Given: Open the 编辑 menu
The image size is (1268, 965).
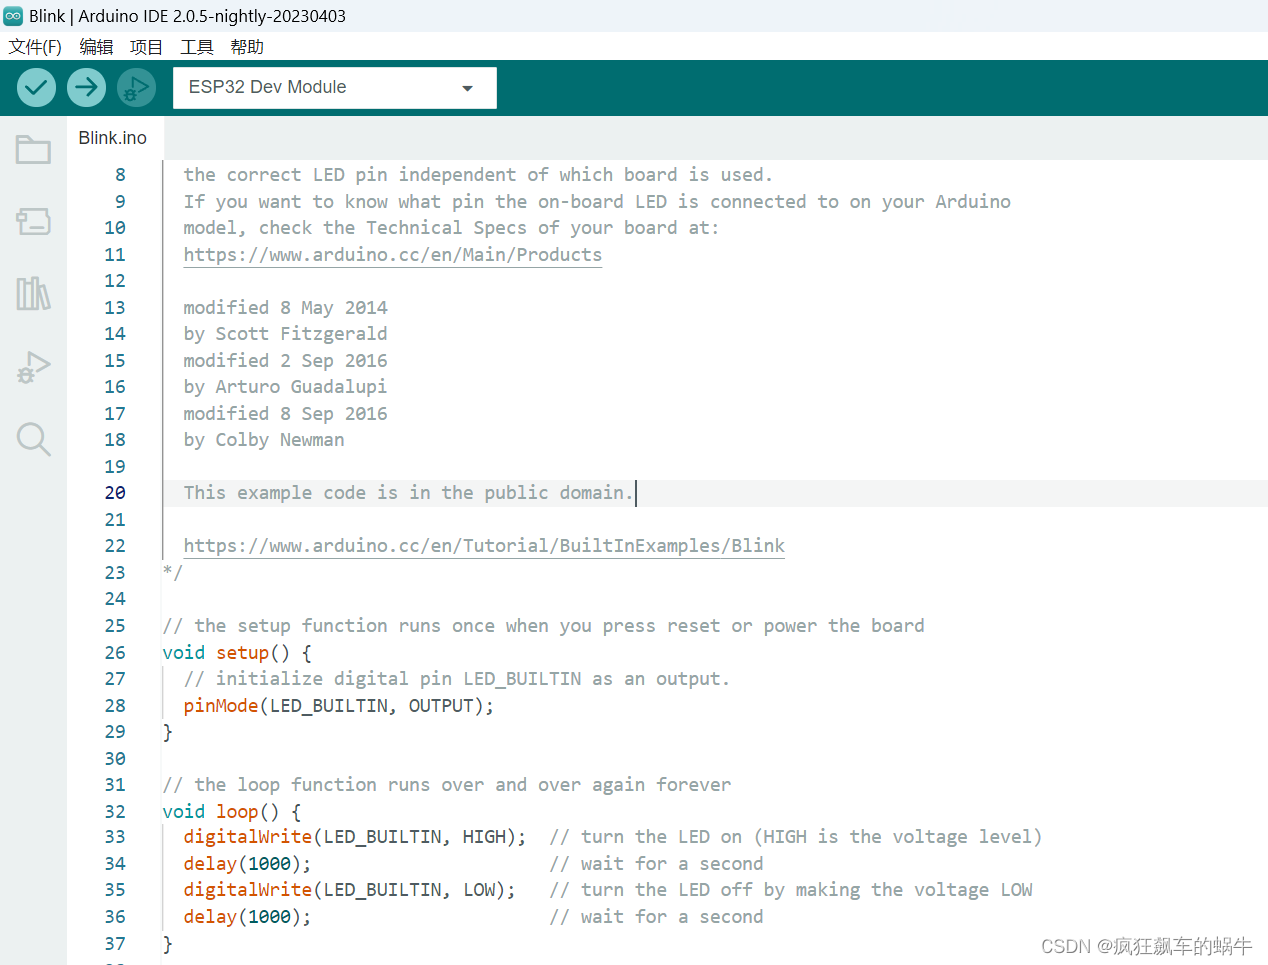Looking at the screenshot, I should pyautogui.click(x=96, y=47).
